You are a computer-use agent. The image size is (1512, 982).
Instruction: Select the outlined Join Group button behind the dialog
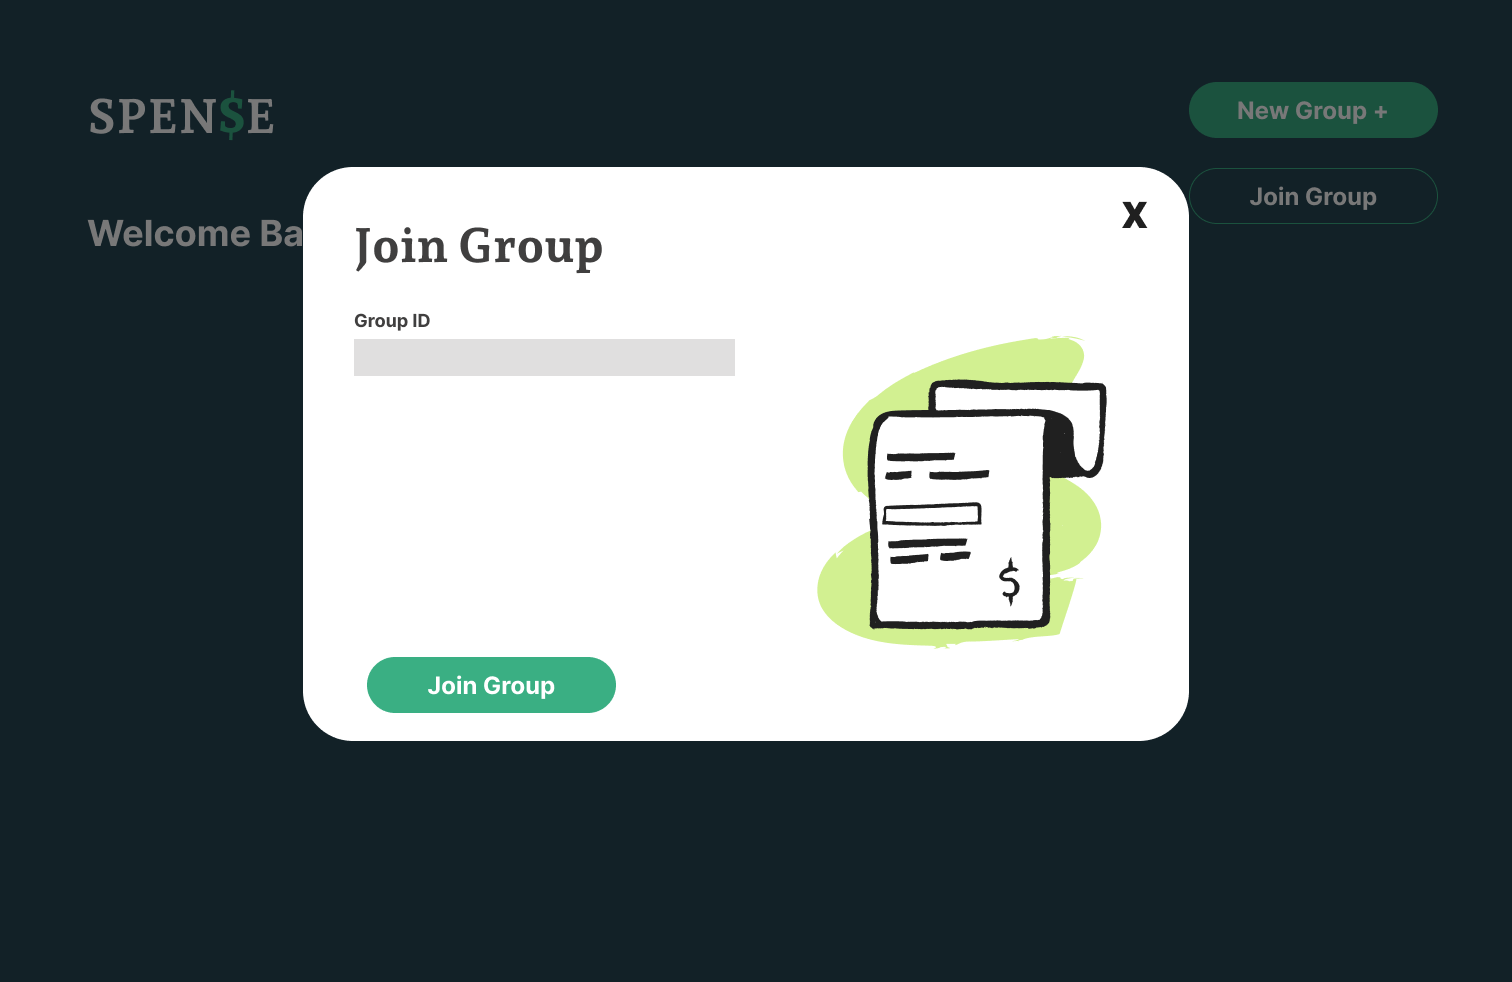click(1313, 196)
